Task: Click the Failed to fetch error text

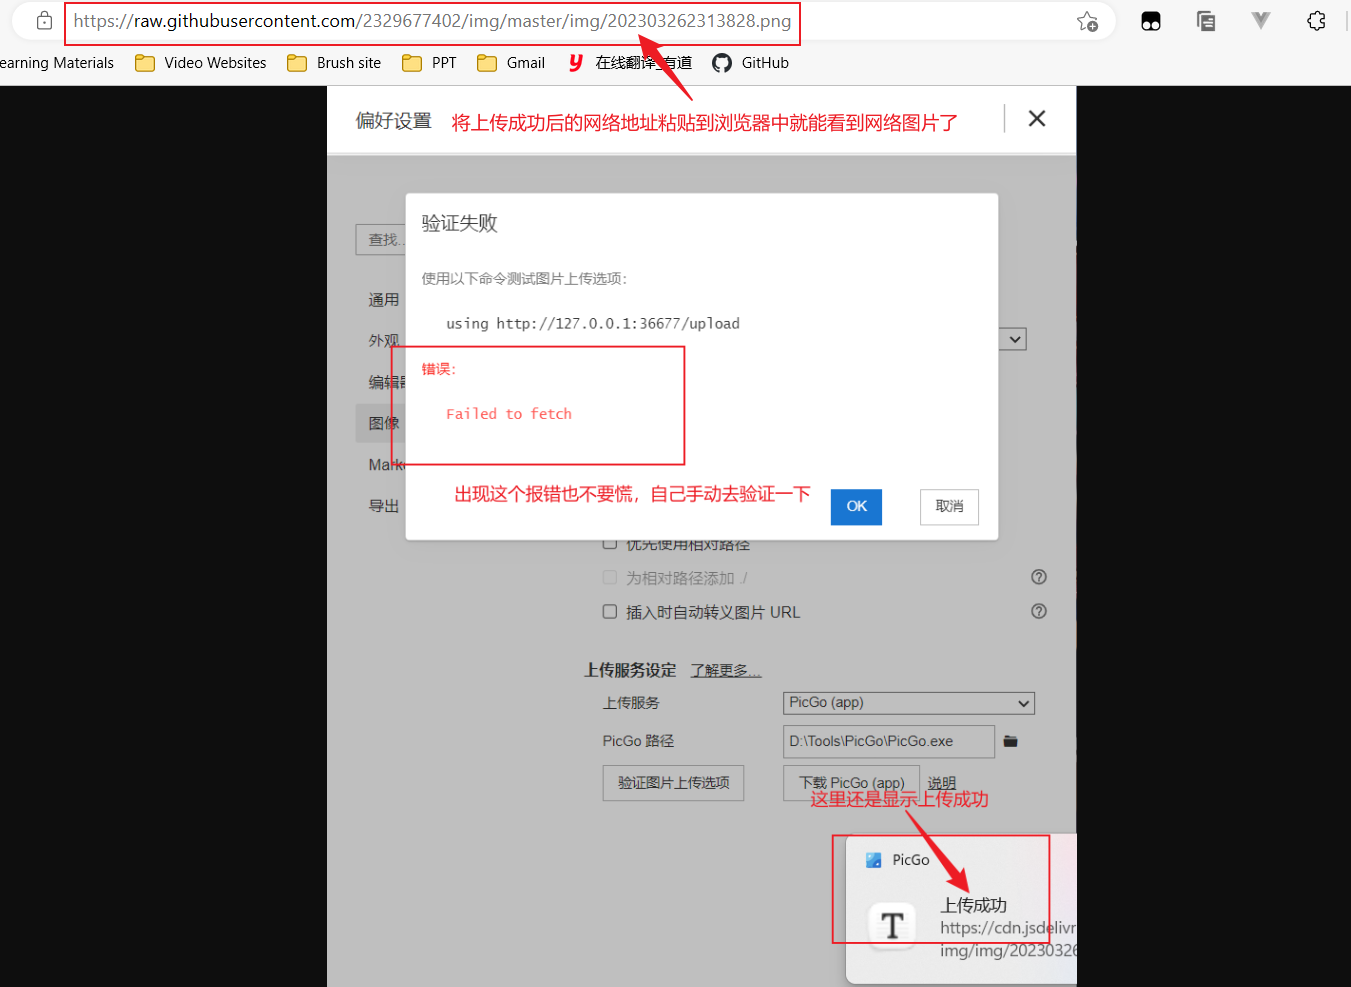Action: [509, 414]
